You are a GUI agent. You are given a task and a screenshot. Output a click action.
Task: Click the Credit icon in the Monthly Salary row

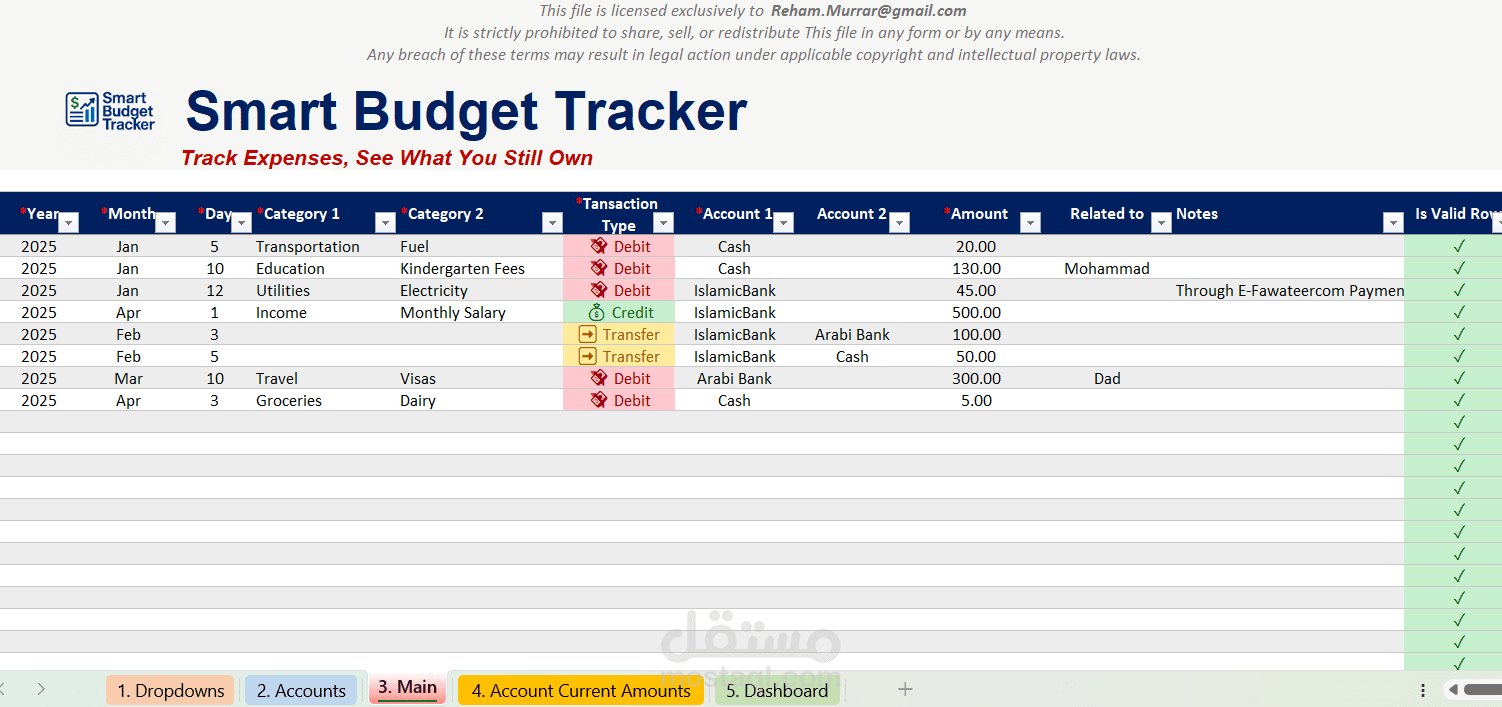pos(597,312)
